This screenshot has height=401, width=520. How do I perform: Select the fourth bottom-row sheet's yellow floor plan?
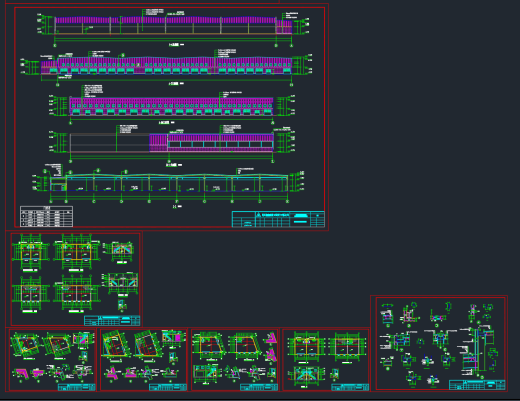click(x=306, y=347)
